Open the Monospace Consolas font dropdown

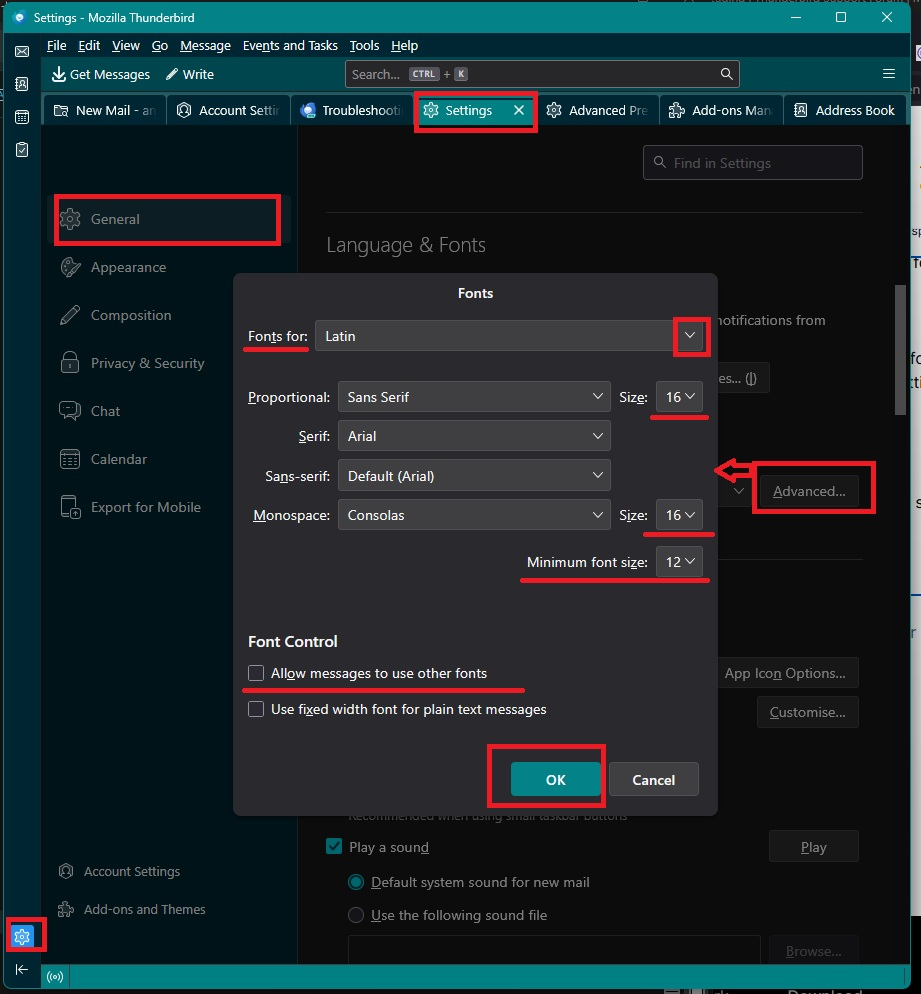(x=474, y=515)
